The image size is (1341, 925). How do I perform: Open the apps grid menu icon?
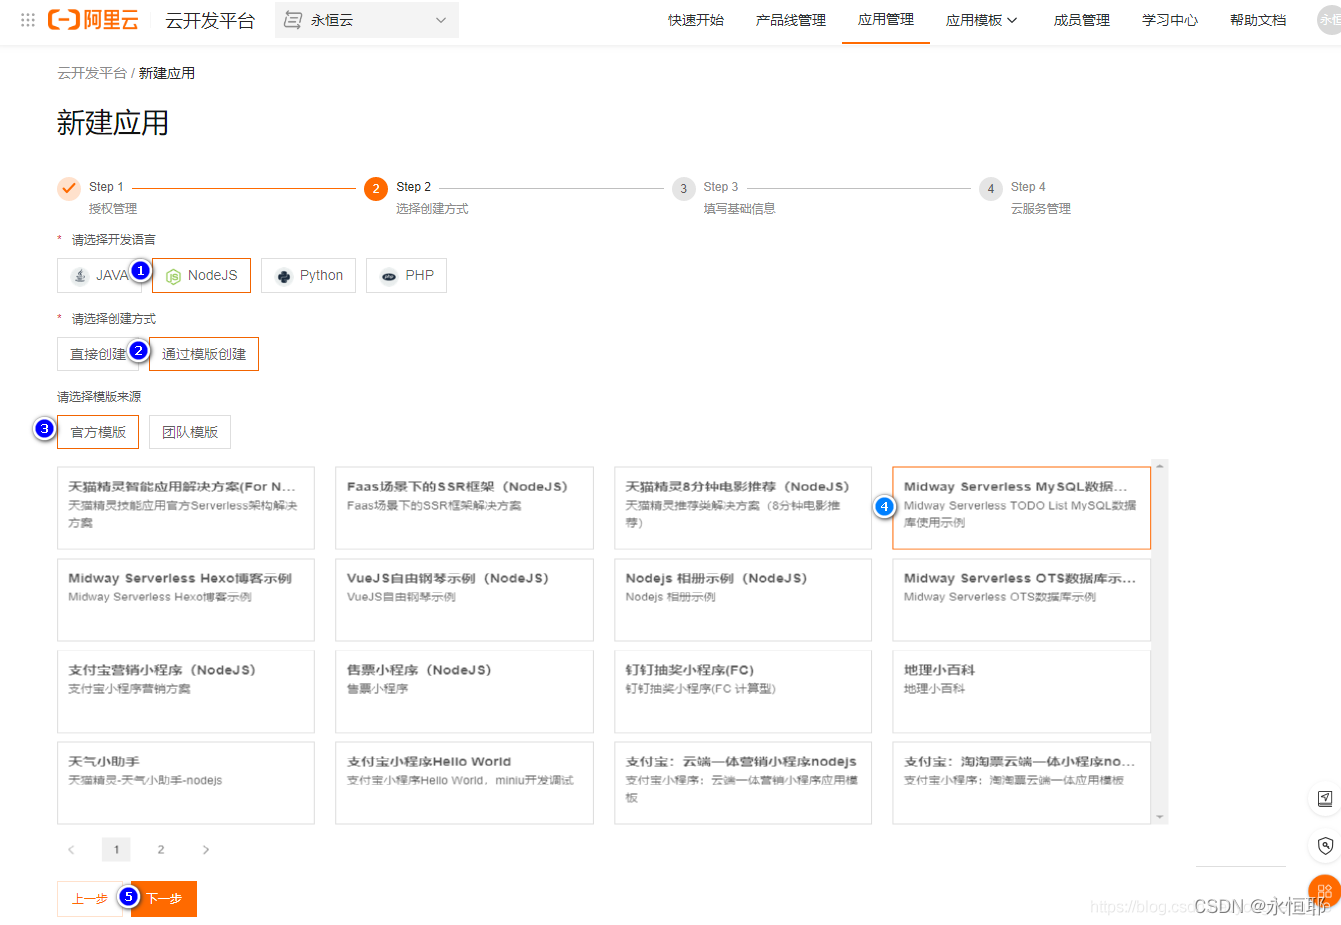click(28, 20)
